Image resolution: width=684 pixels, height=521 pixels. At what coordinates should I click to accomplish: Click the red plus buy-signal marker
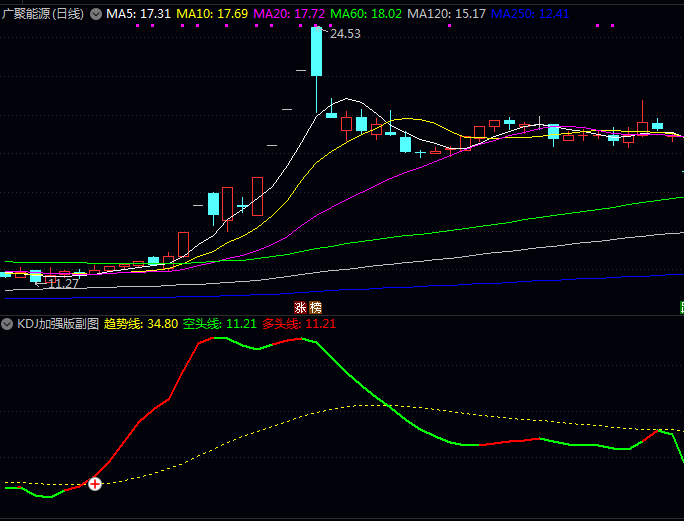click(95, 484)
